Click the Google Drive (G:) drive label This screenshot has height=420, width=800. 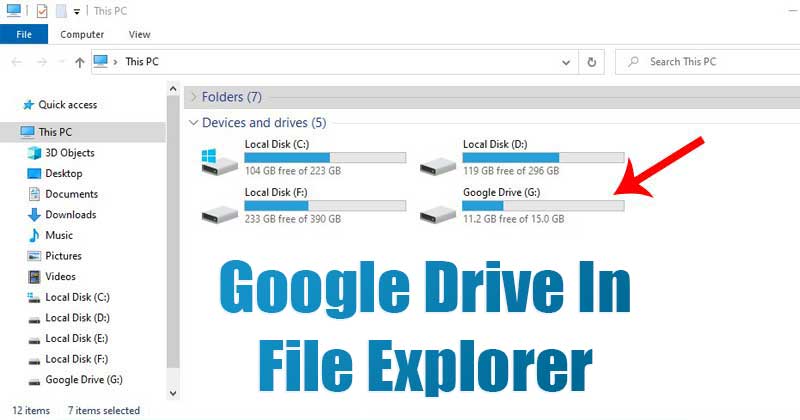point(502,192)
